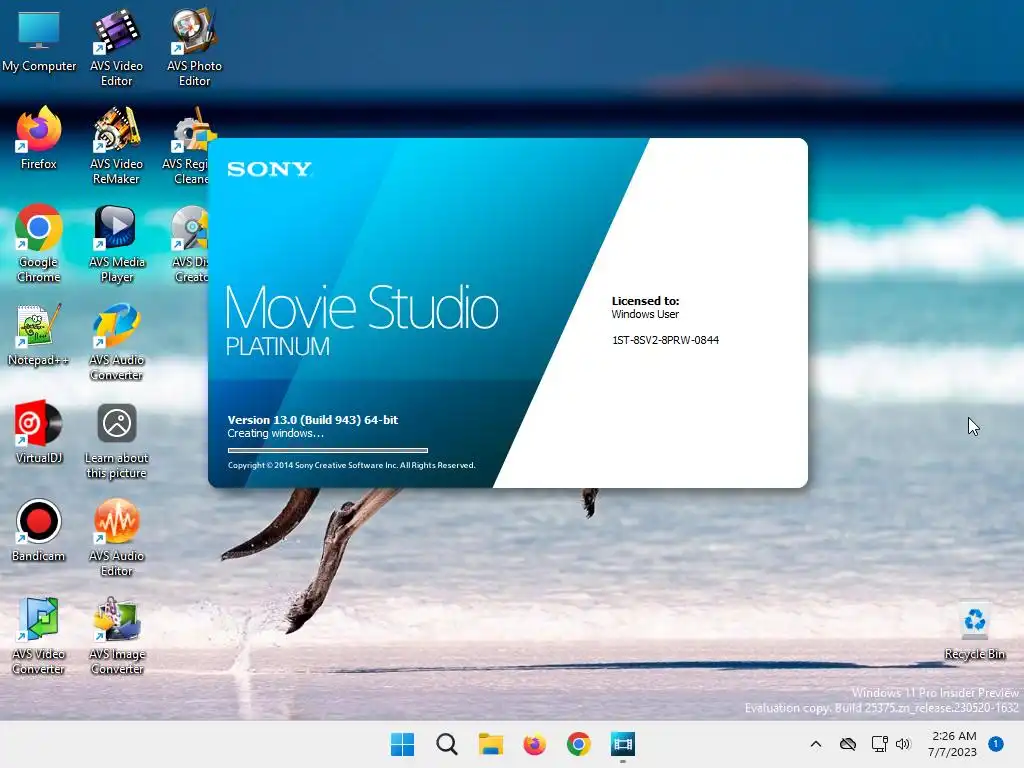
Task: Open the notification badge in tray
Action: [996, 744]
